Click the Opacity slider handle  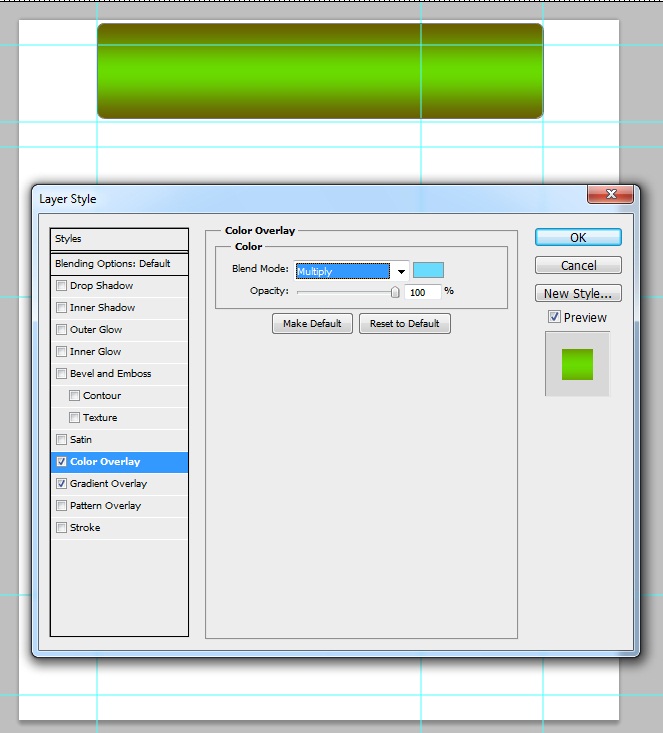pyautogui.click(x=395, y=292)
